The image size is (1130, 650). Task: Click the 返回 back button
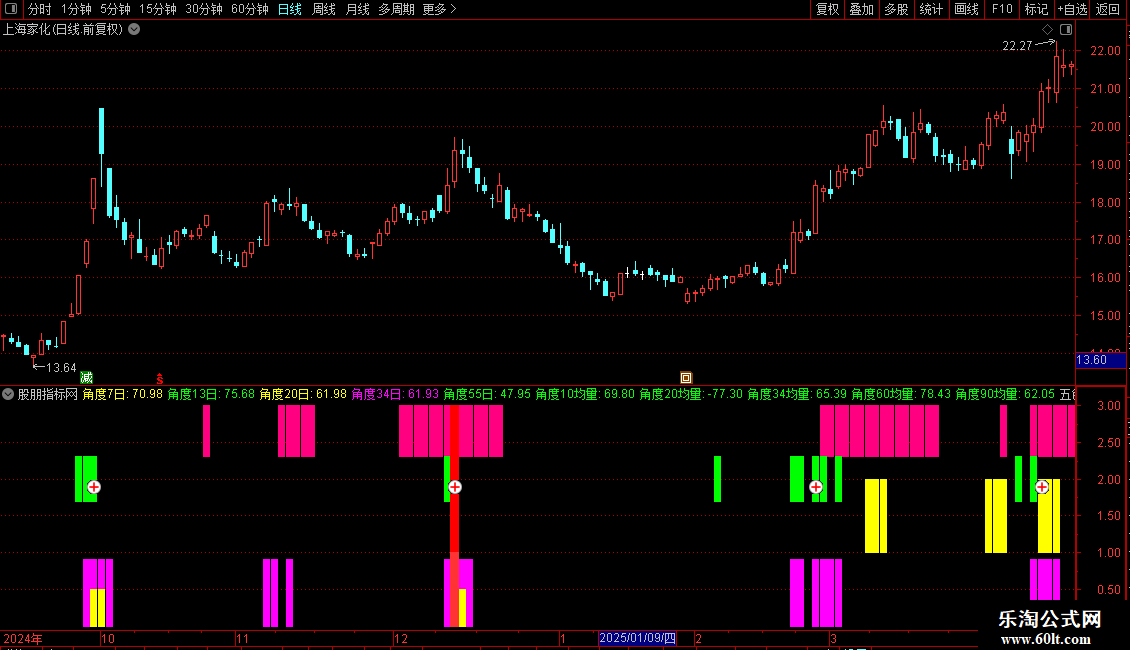pyautogui.click(x=1108, y=9)
